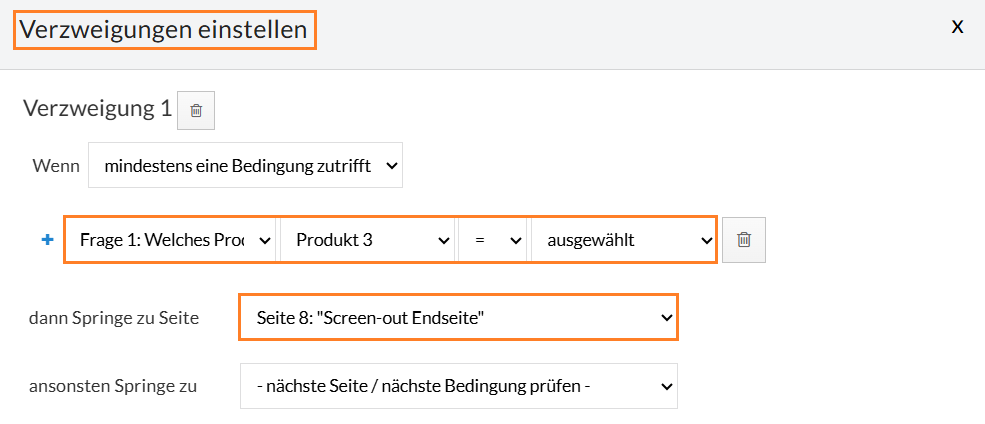
Task: Remove the Frage 1 condition row via trash icon
Action: 744,240
